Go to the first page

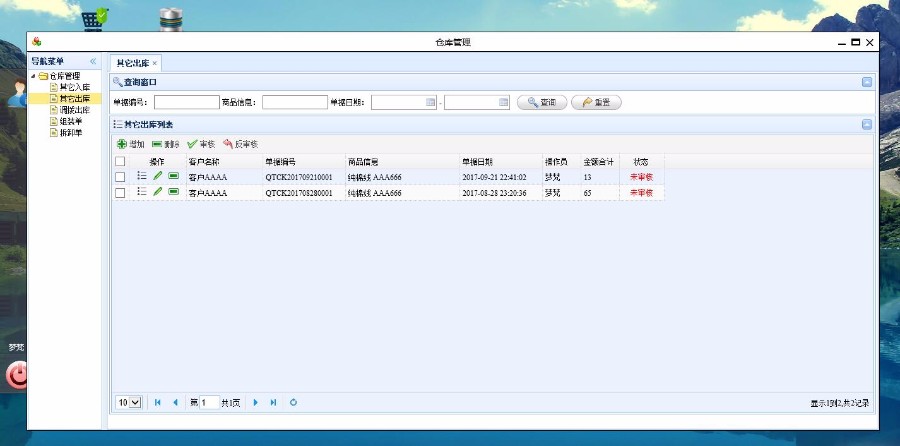pyautogui.click(x=158, y=402)
